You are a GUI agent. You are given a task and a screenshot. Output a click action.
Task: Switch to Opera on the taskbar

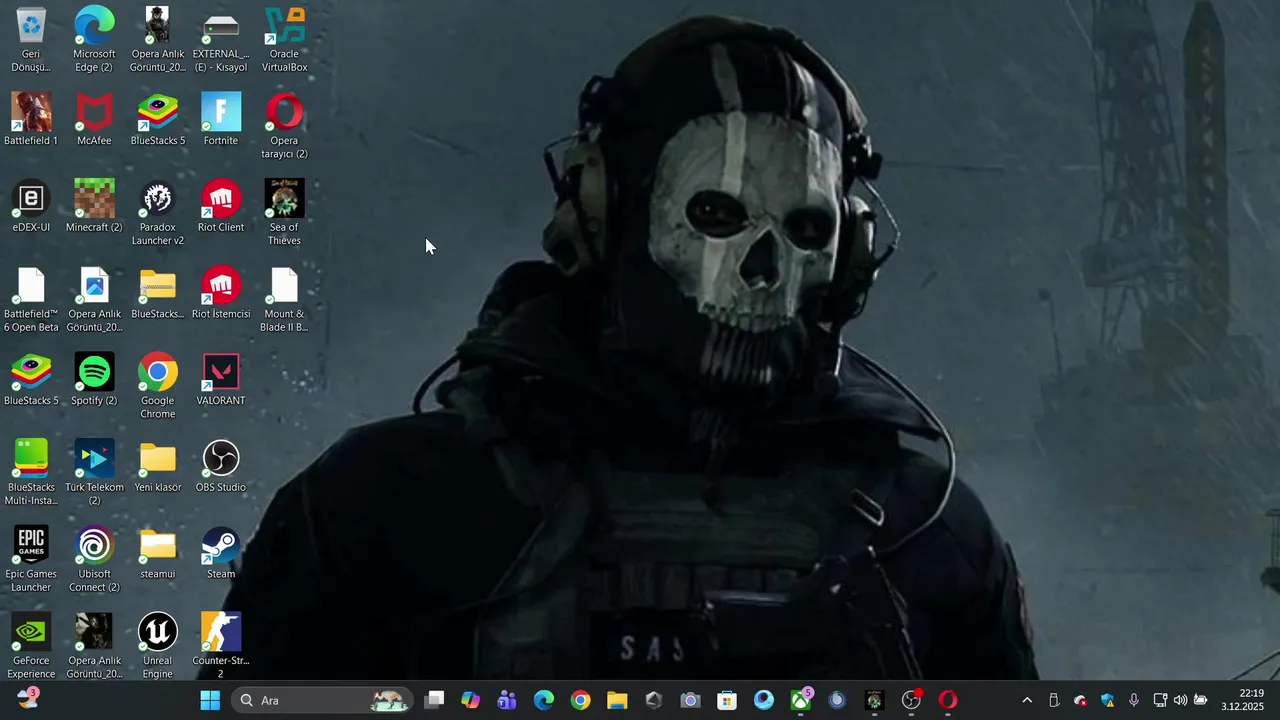948,700
